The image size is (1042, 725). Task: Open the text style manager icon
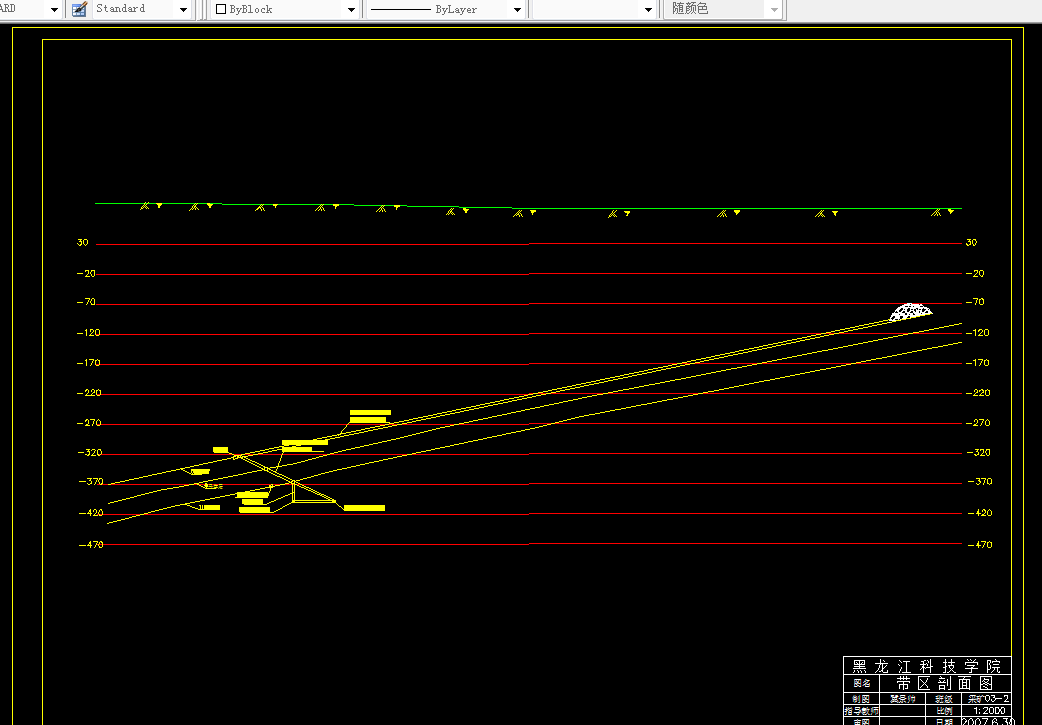pos(79,9)
